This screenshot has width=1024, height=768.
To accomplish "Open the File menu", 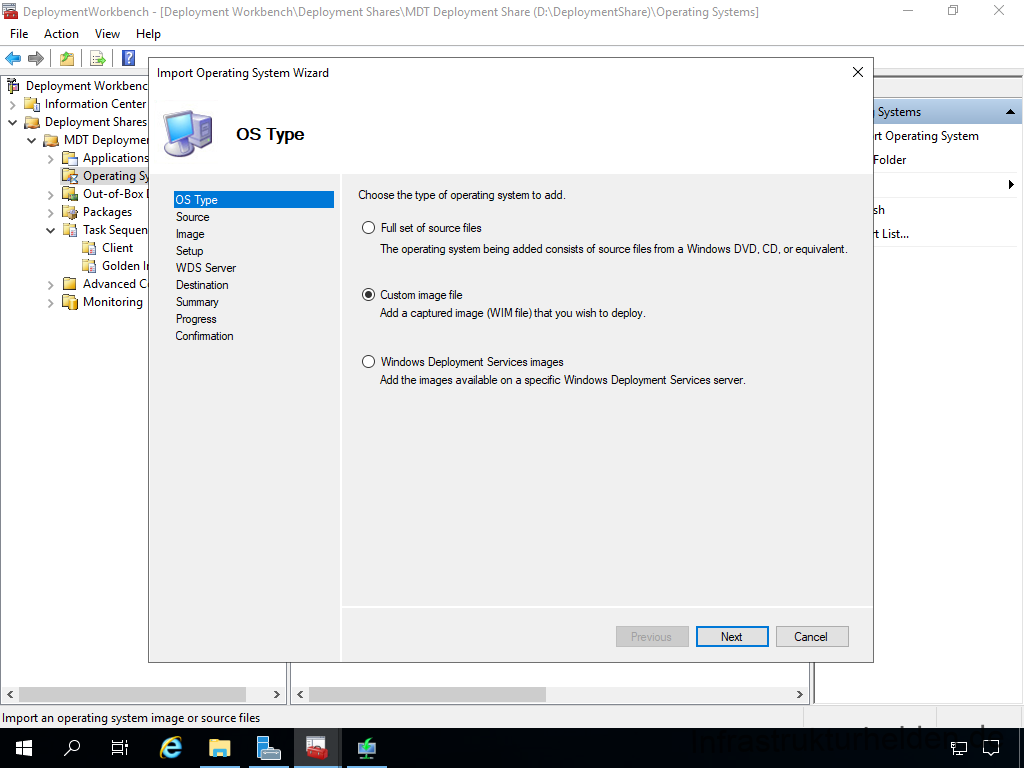I will pyautogui.click(x=19, y=34).
